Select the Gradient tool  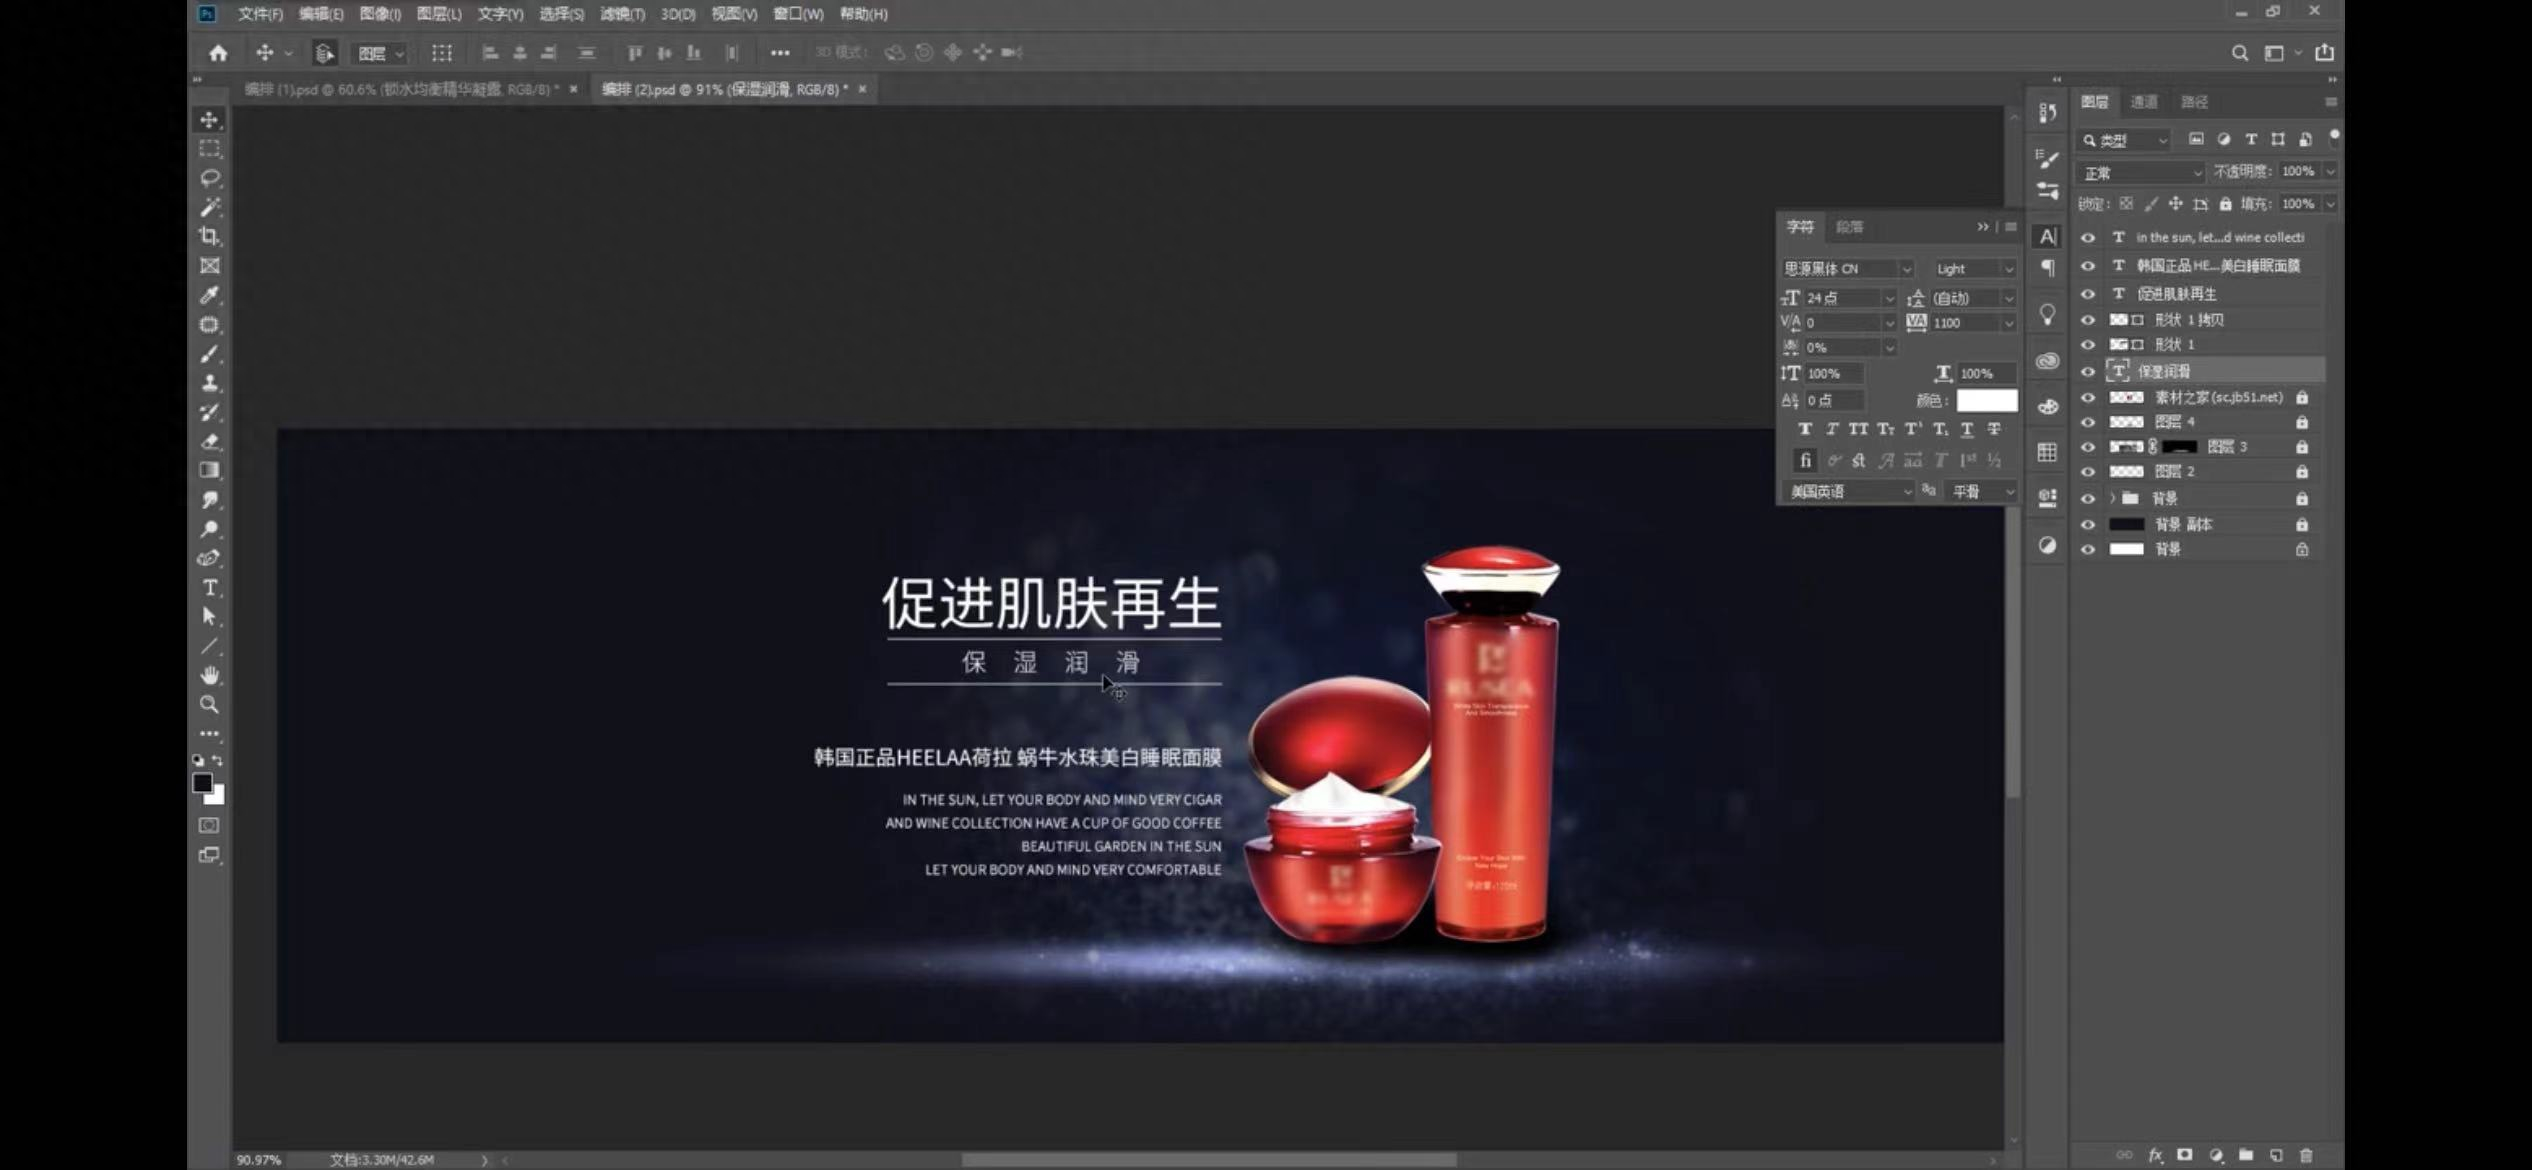tap(209, 470)
